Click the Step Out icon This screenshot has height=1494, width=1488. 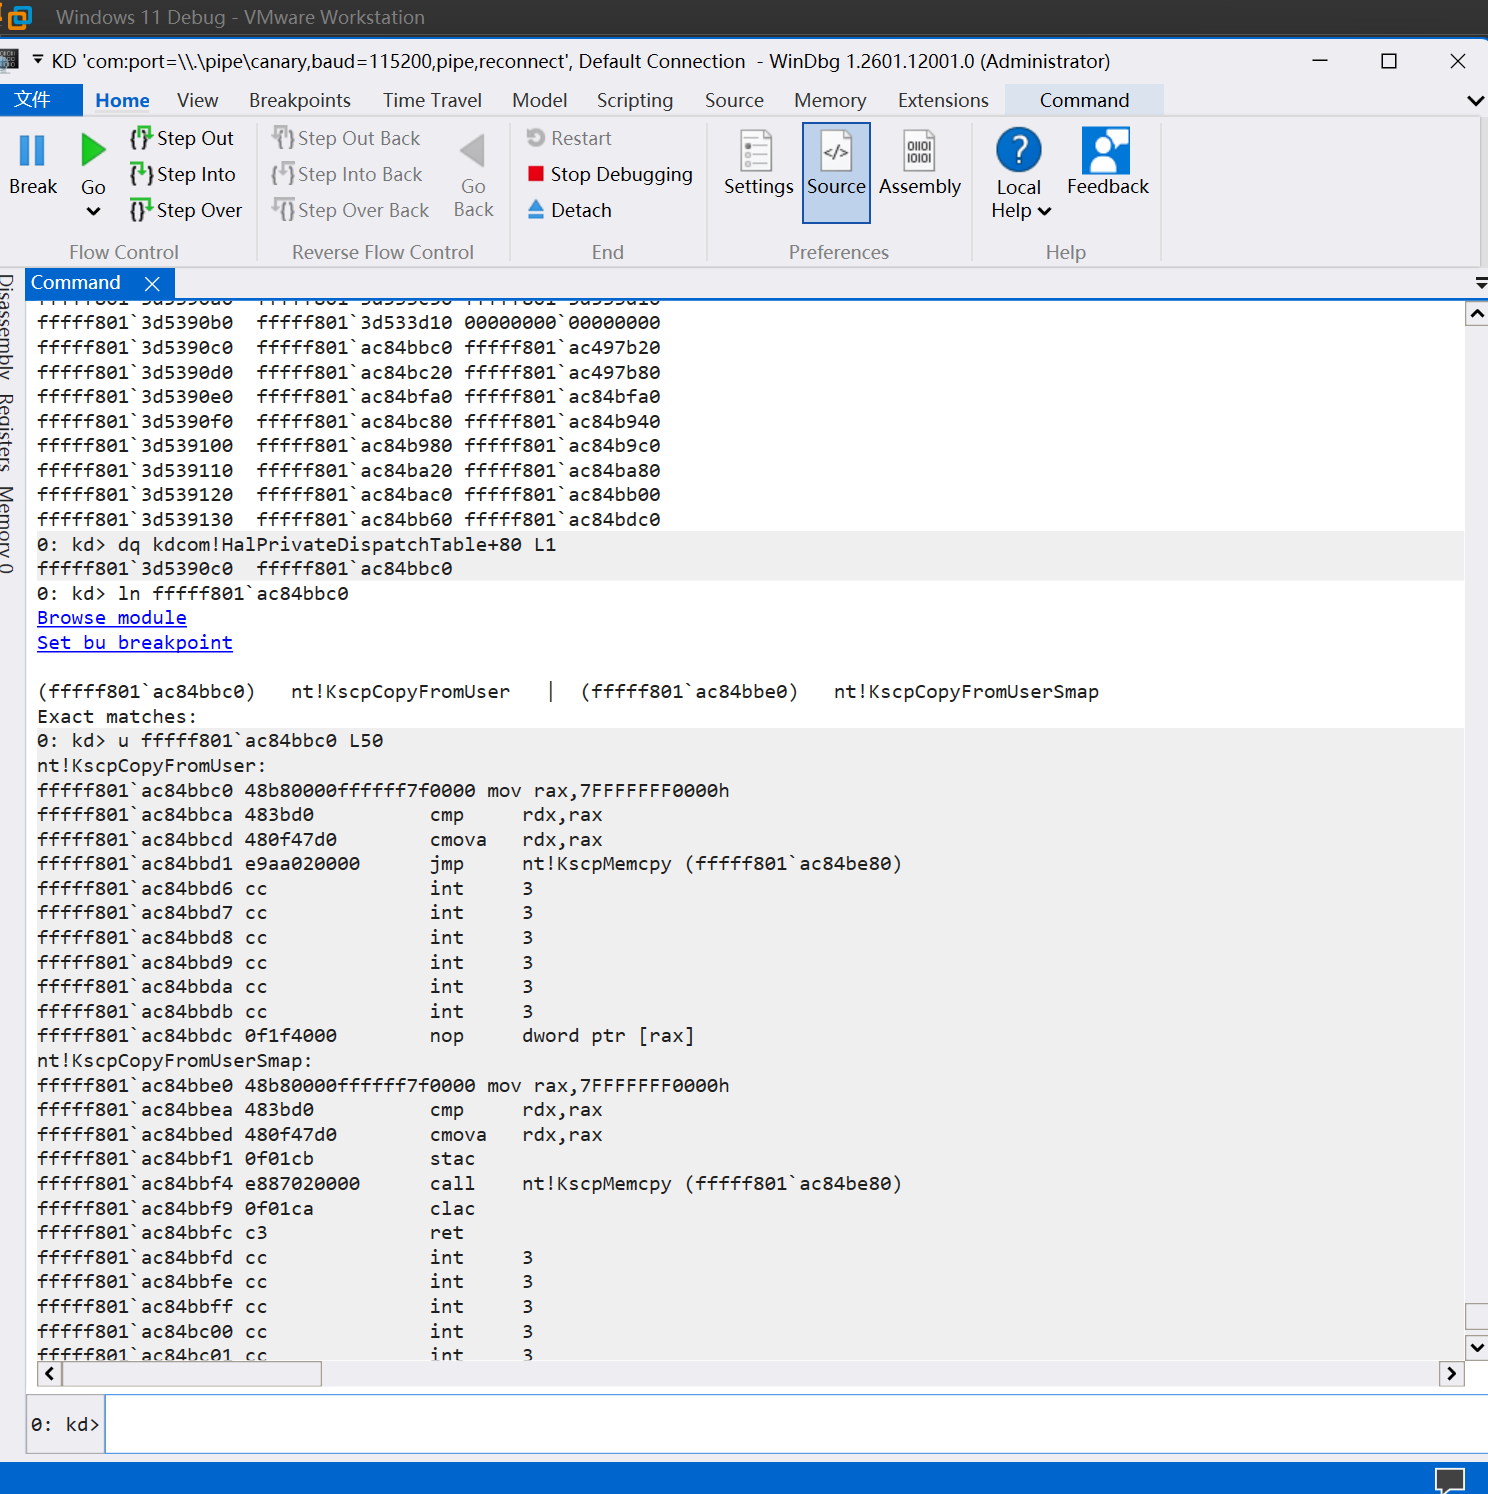point(141,138)
